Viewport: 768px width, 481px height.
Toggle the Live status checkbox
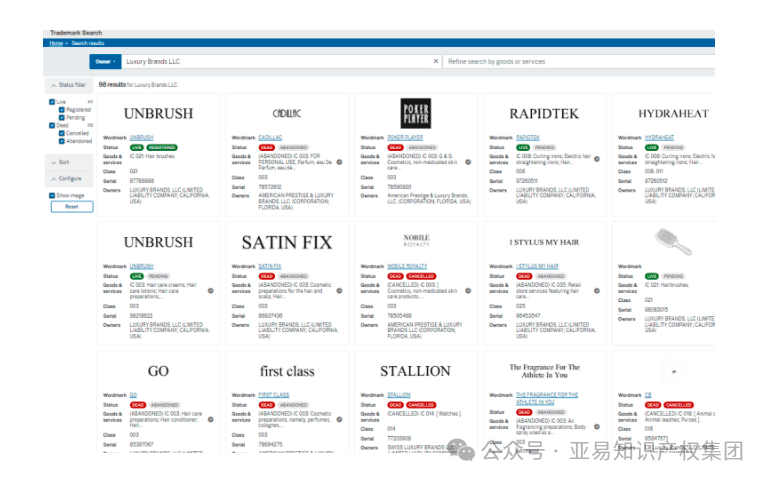tap(52, 102)
